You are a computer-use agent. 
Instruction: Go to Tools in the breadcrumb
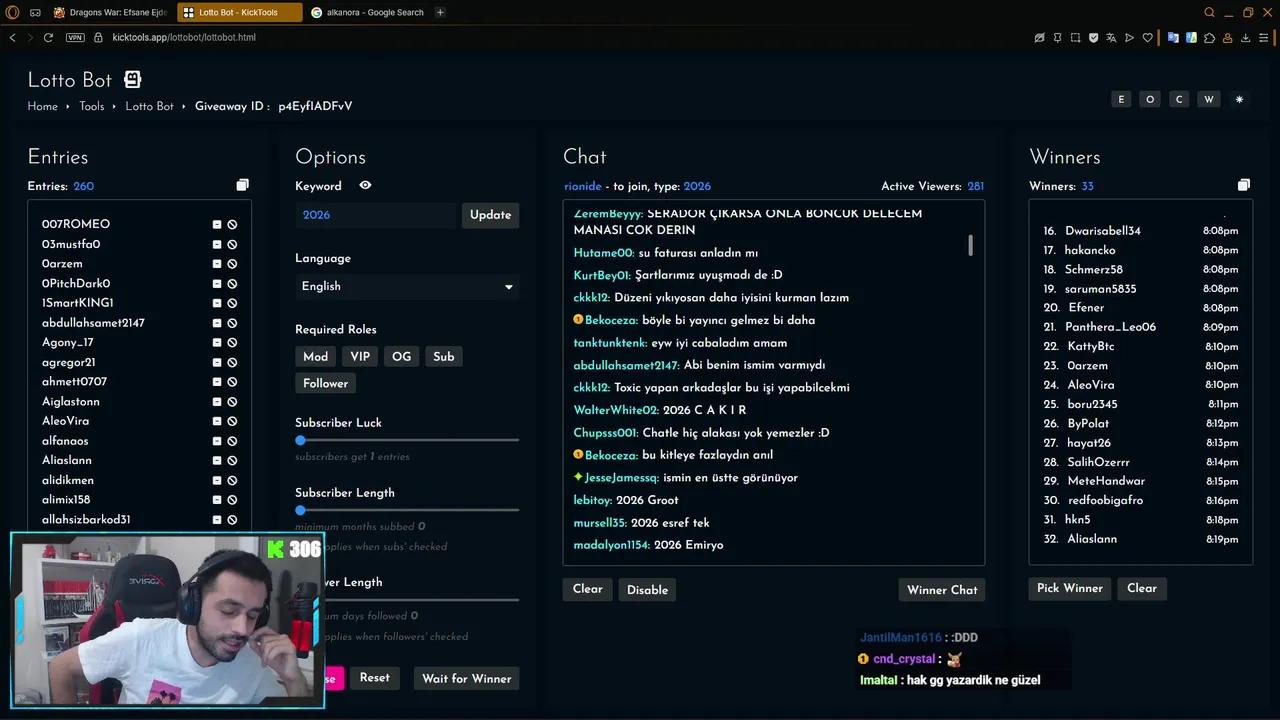click(x=91, y=107)
